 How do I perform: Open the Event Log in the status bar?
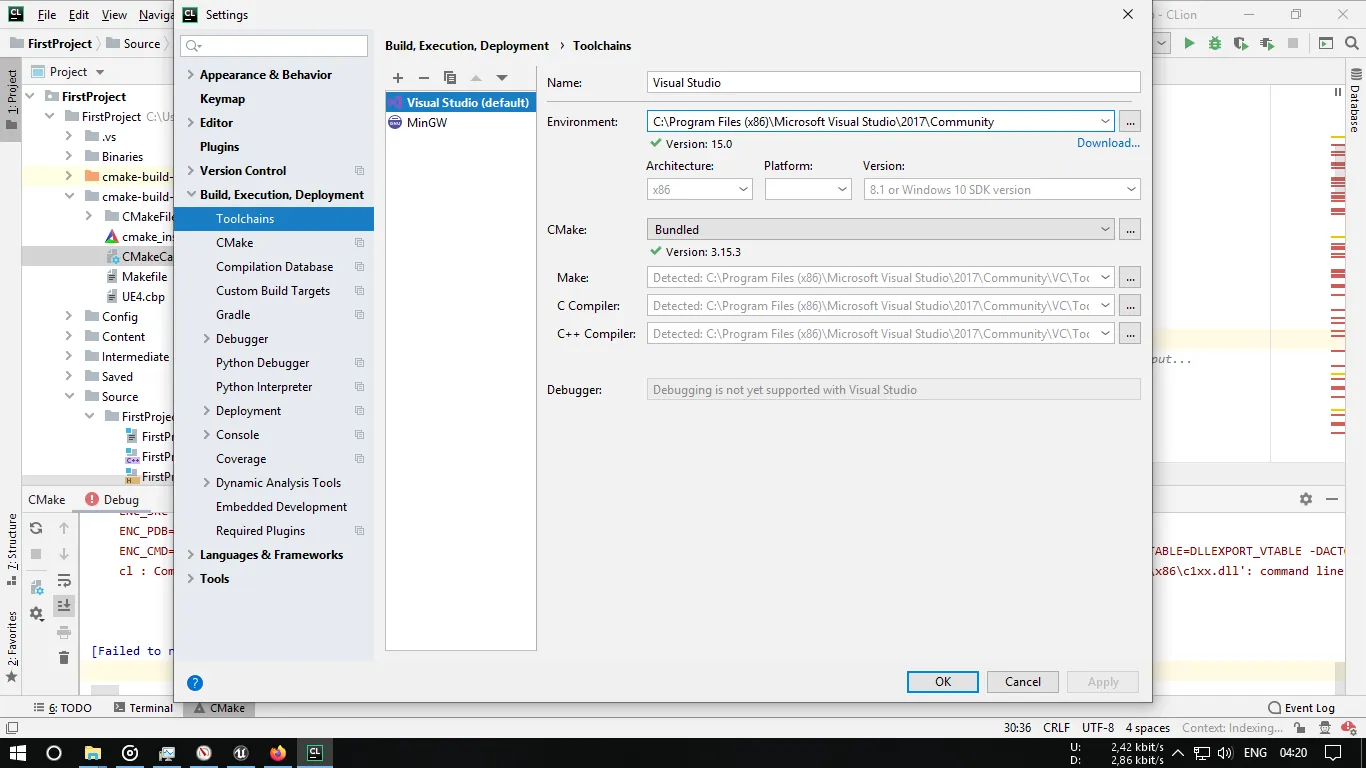pos(1301,708)
